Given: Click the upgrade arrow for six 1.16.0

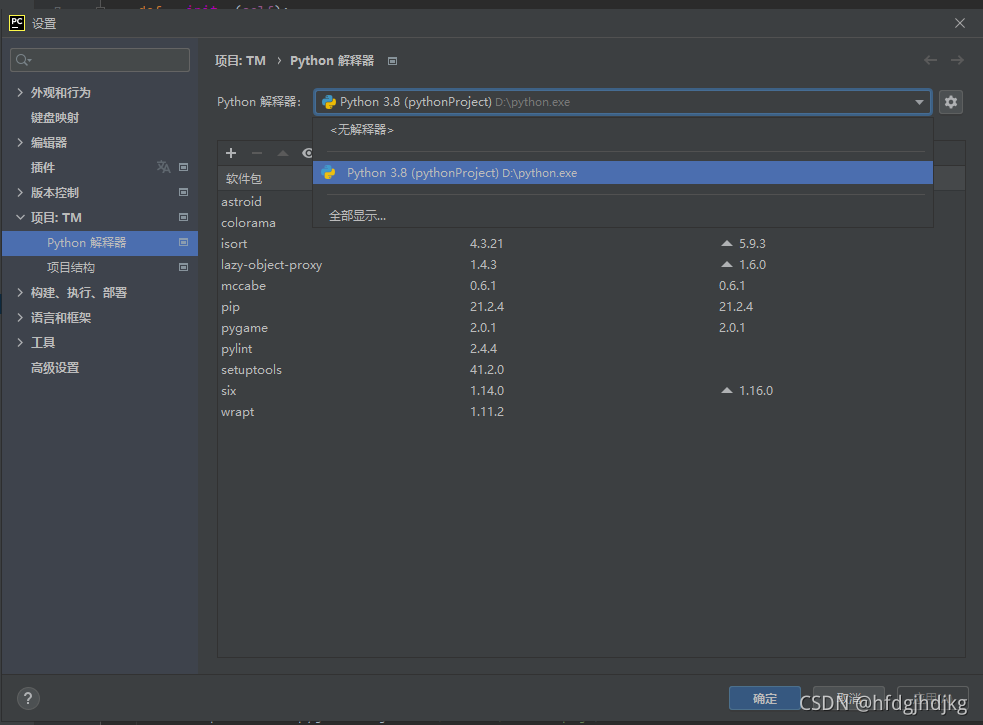Looking at the screenshot, I should click(x=727, y=390).
